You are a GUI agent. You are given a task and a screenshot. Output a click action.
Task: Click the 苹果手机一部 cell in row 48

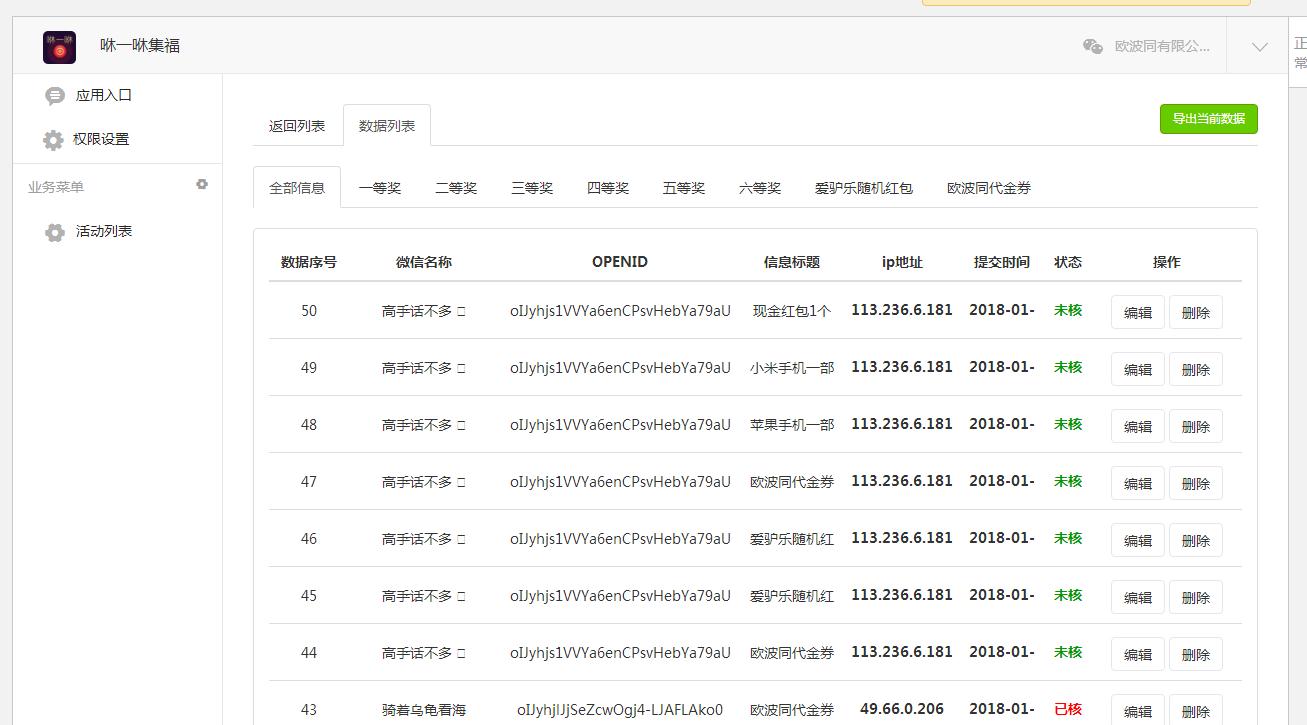pyautogui.click(x=792, y=425)
